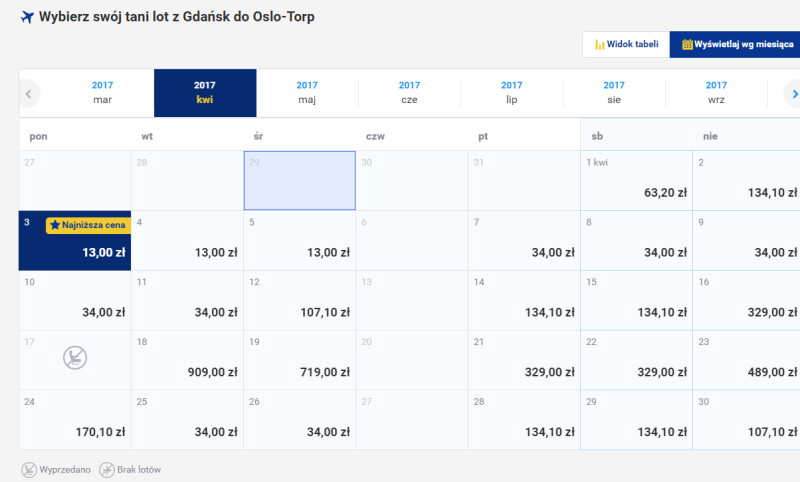This screenshot has height=482, width=800.
Task: Open the 2017 sie month tab
Action: click(x=614, y=93)
